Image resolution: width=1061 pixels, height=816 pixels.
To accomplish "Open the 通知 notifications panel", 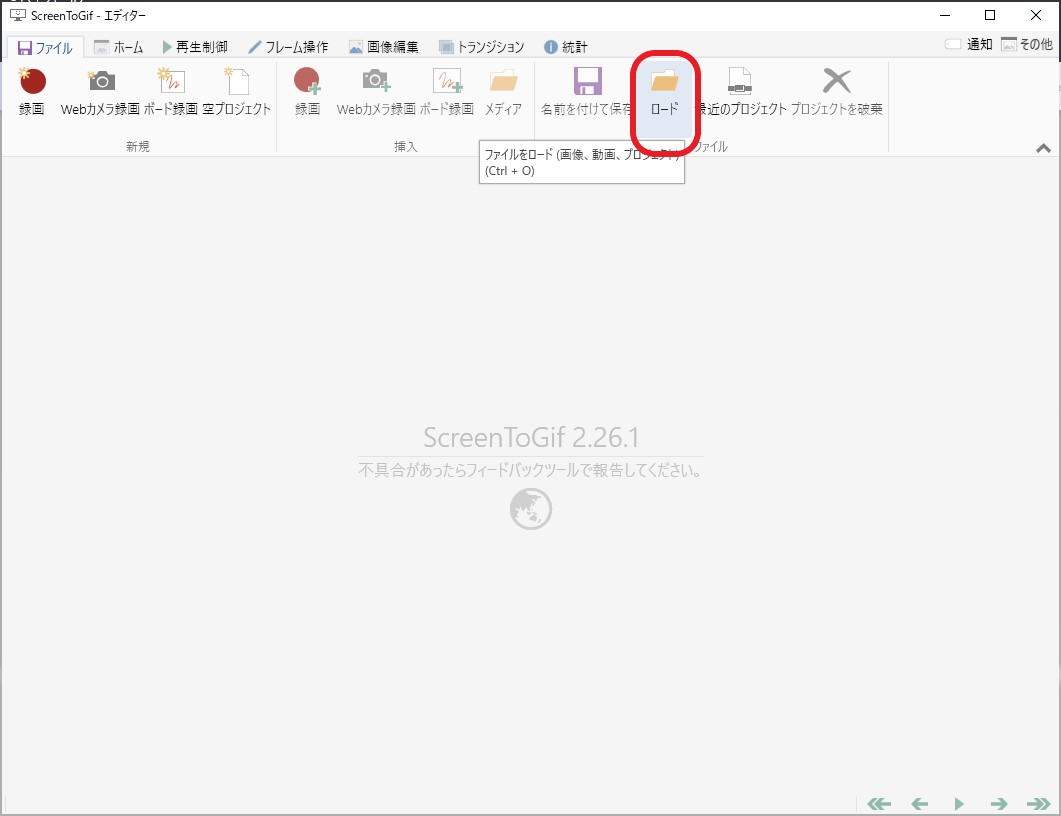I will click(x=966, y=44).
